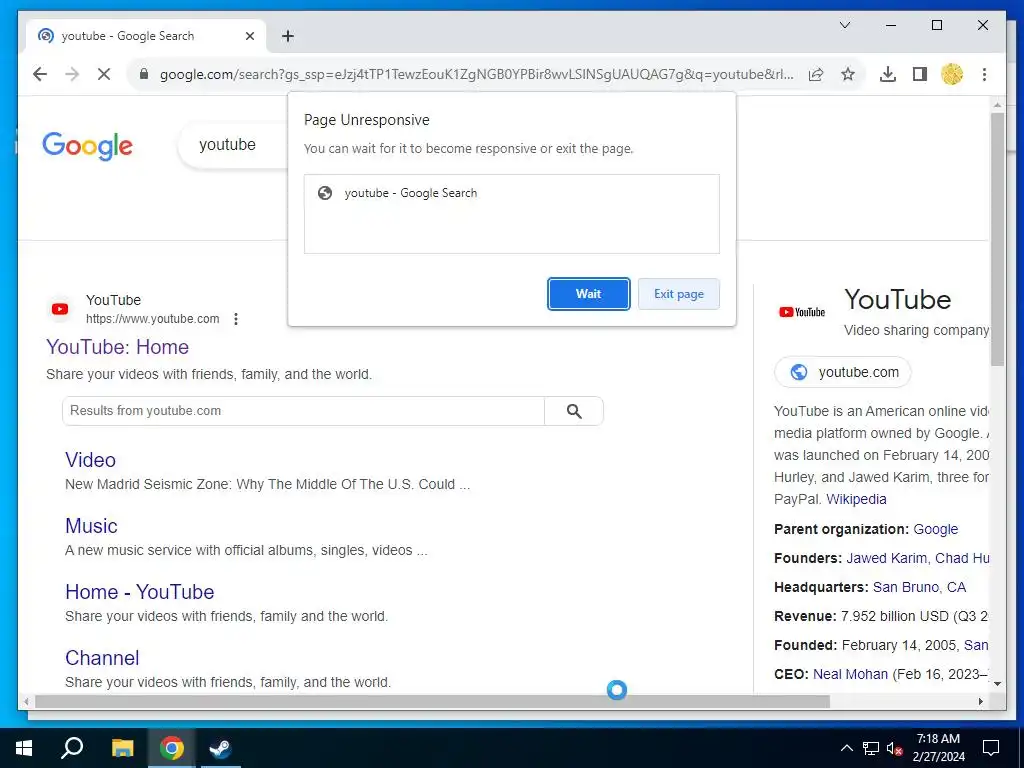Click the Jawed Karim founder link

[x=886, y=558]
